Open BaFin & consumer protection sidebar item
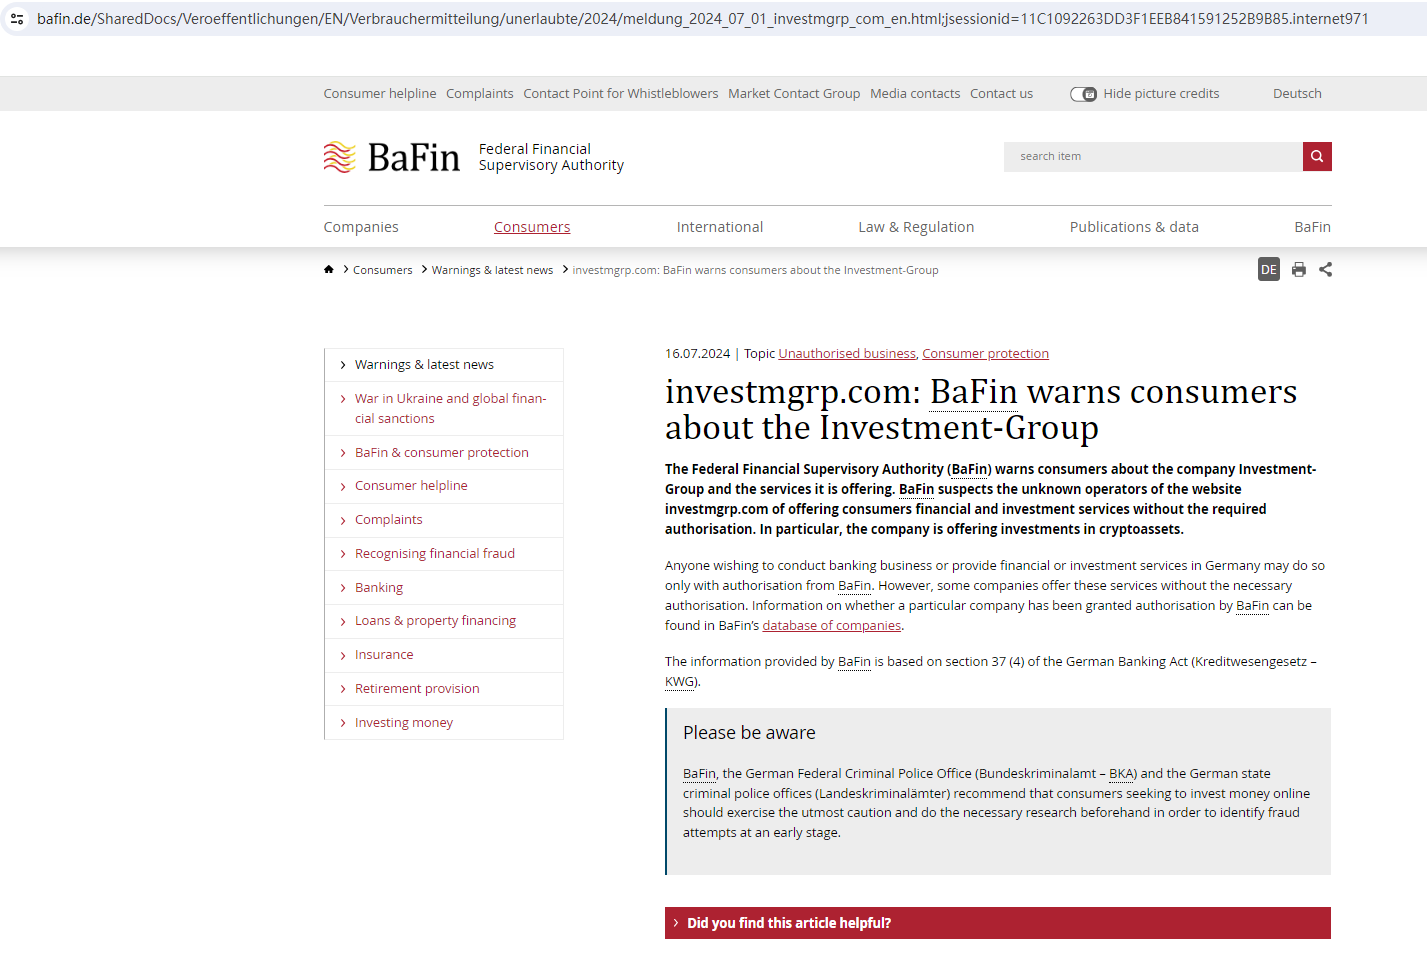Image resolution: width=1427 pixels, height=978 pixels. pyautogui.click(x=444, y=453)
